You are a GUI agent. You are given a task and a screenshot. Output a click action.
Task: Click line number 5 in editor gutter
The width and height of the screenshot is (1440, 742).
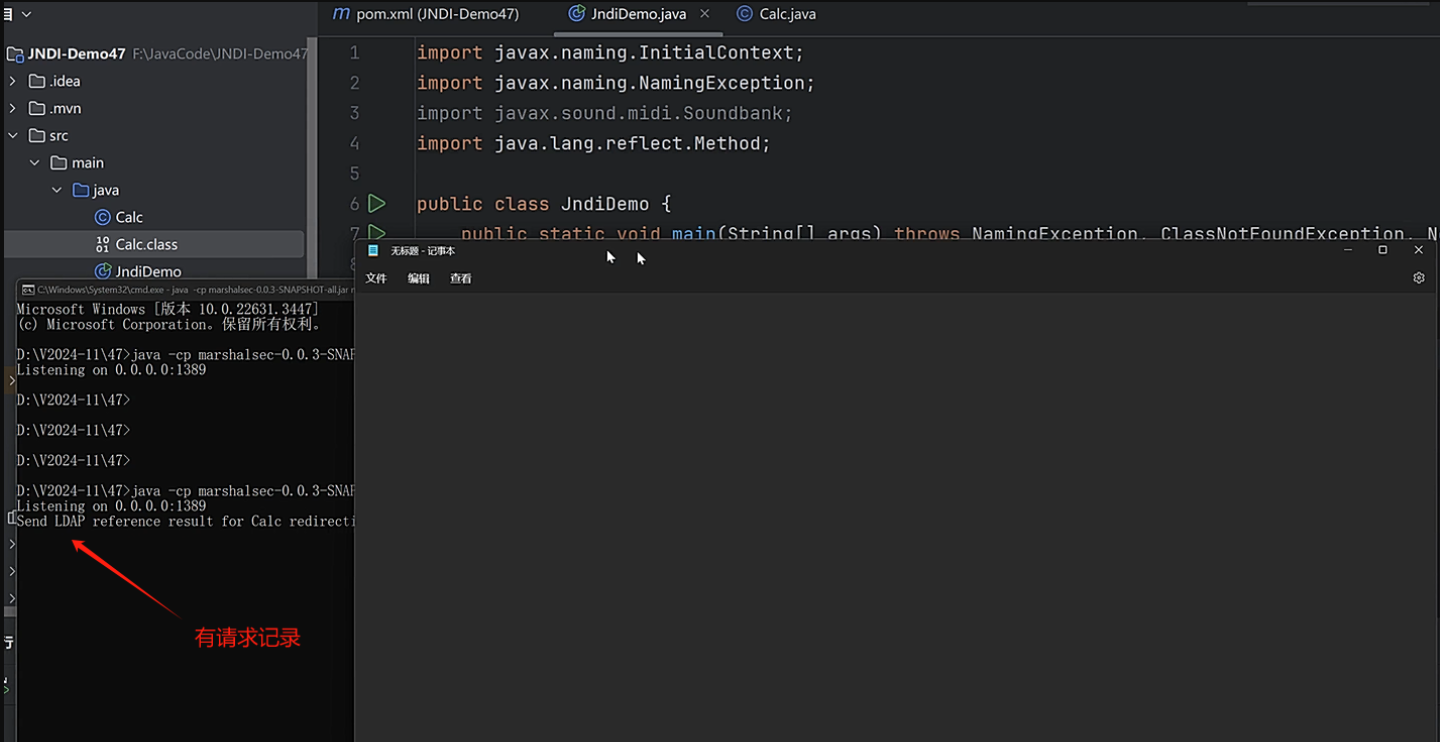click(x=354, y=173)
